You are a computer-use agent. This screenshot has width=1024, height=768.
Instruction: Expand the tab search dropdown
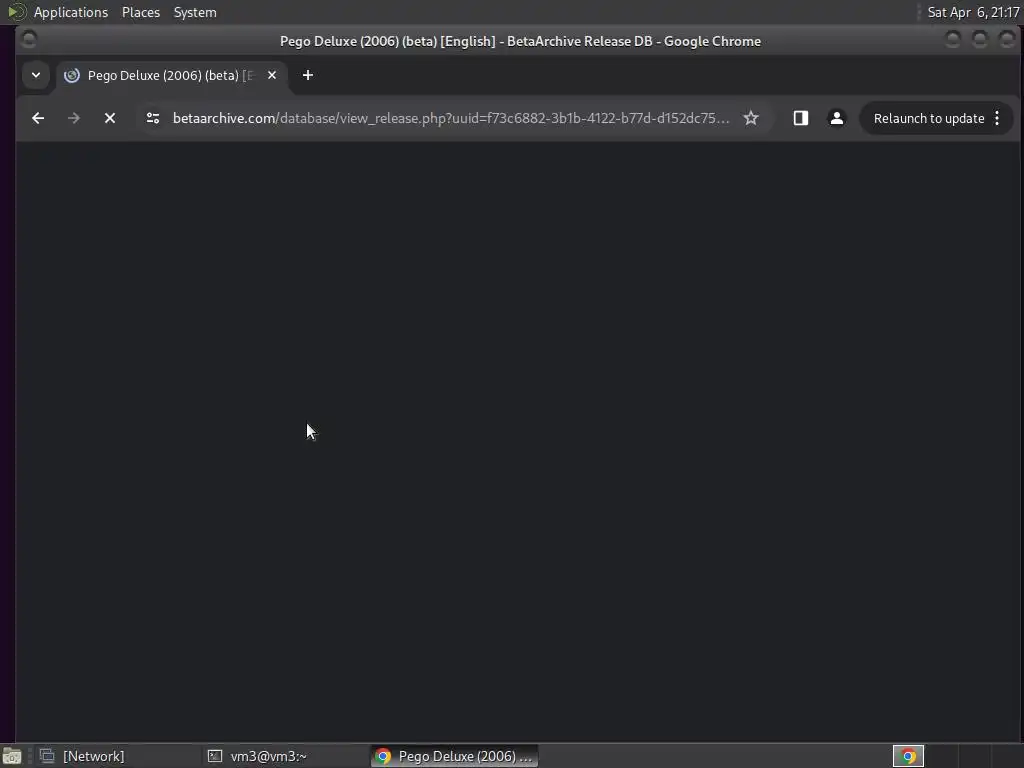click(x=36, y=75)
